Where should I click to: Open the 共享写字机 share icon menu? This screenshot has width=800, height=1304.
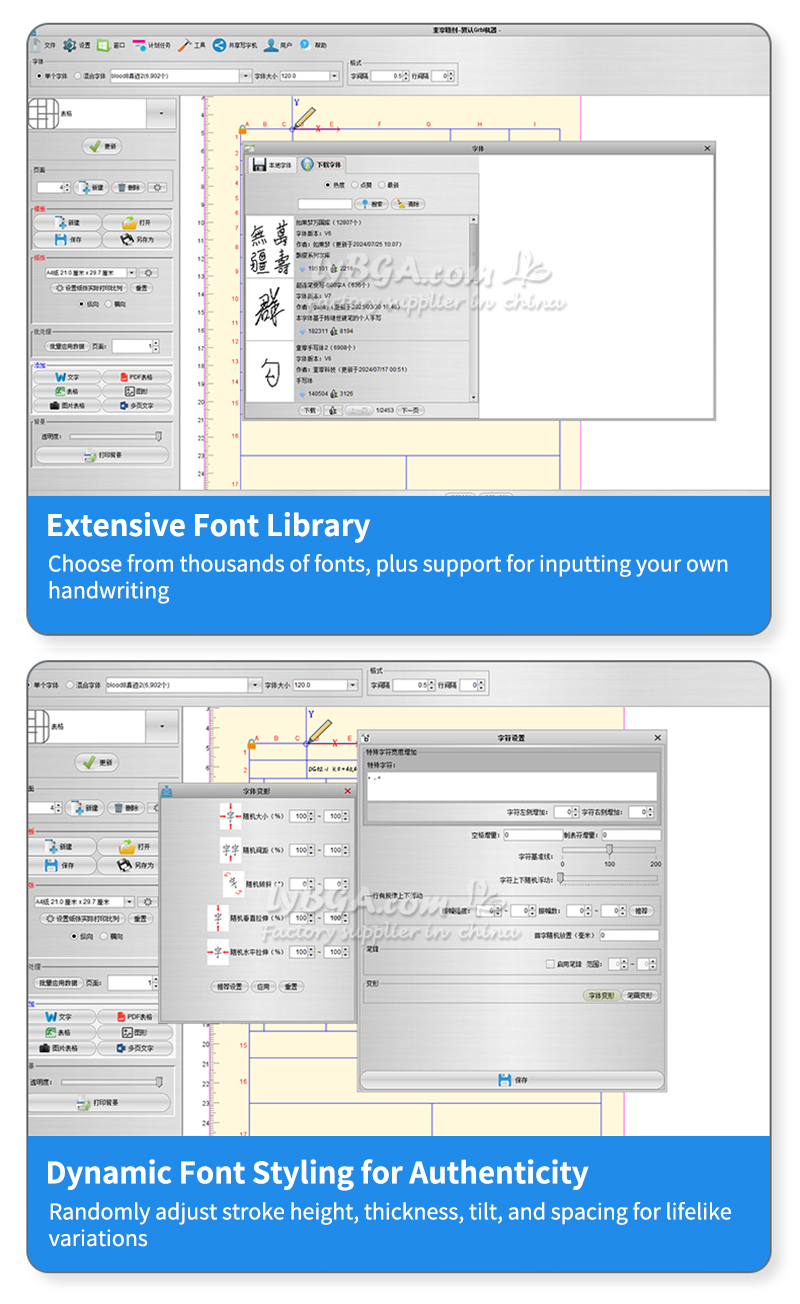pyautogui.click(x=219, y=45)
